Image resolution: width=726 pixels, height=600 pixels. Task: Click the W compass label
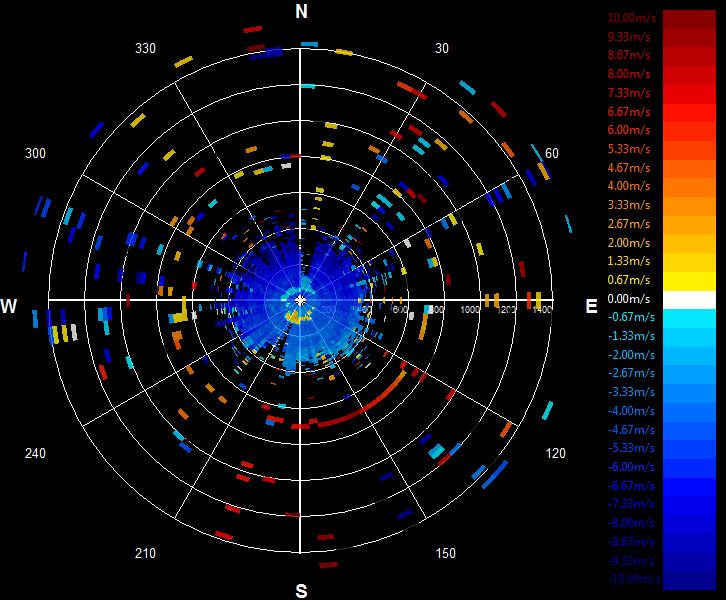(x=9, y=306)
